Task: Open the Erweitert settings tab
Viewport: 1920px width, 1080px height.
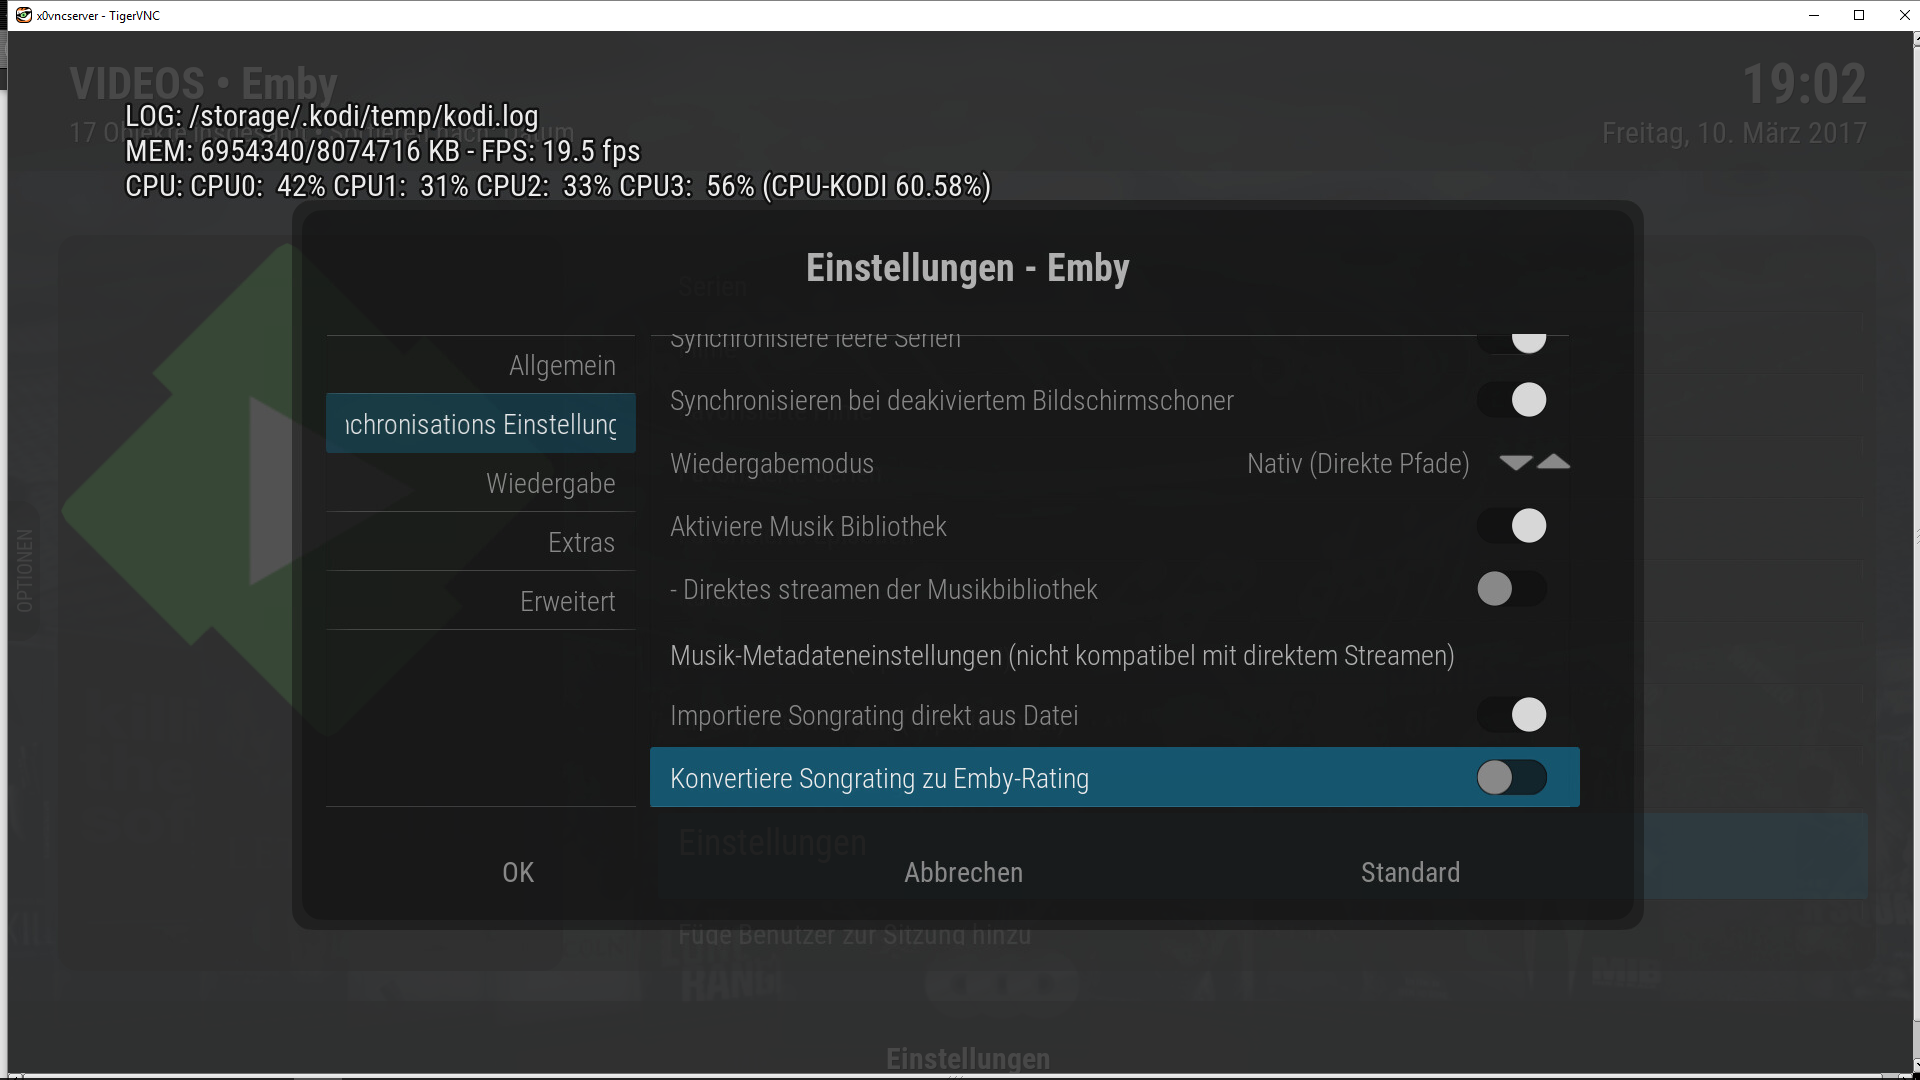Action: click(x=480, y=601)
